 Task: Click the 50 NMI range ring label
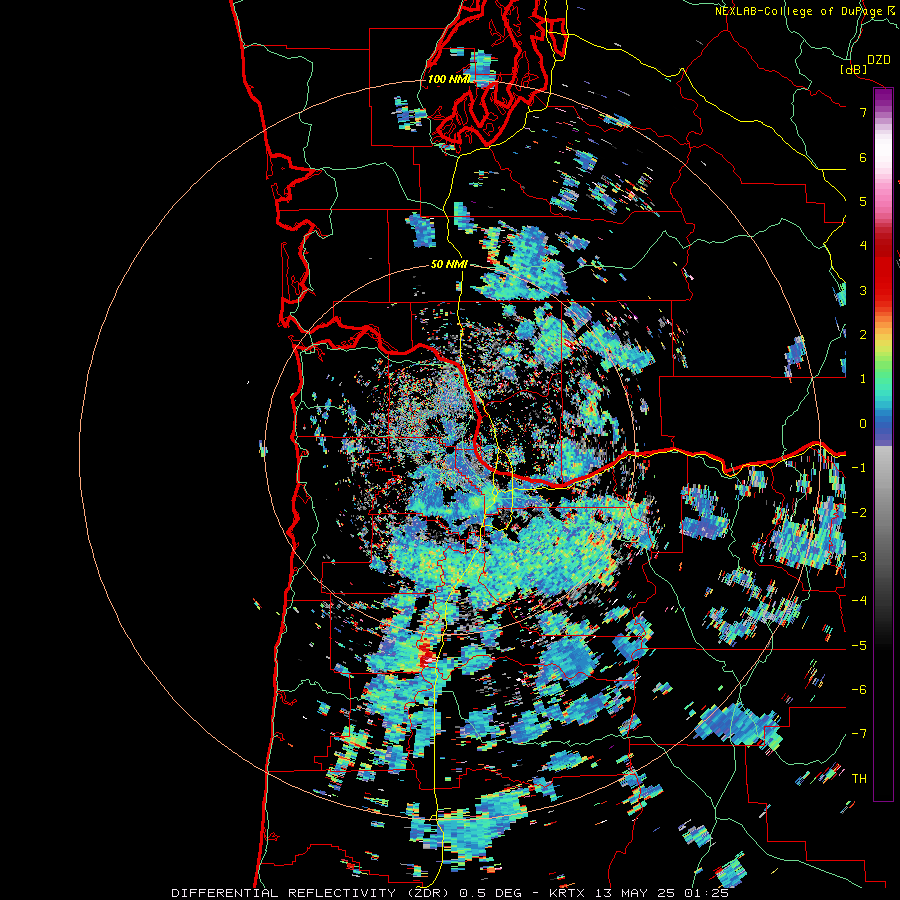[x=449, y=264]
